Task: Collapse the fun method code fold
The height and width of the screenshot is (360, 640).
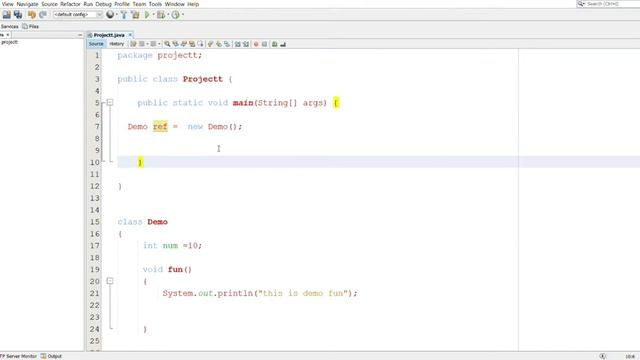Action: point(110,281)
